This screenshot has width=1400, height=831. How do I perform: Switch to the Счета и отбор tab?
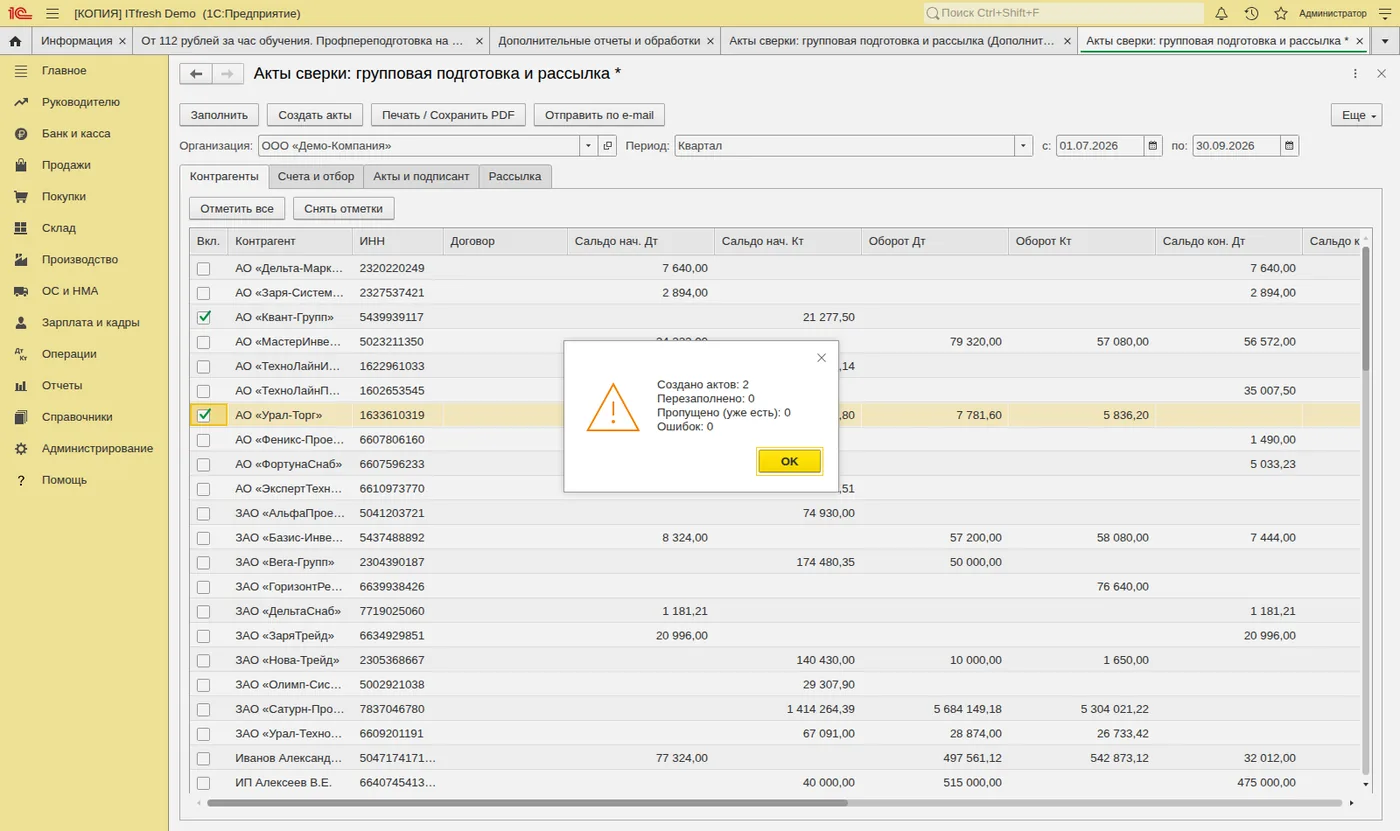[316, 176]
